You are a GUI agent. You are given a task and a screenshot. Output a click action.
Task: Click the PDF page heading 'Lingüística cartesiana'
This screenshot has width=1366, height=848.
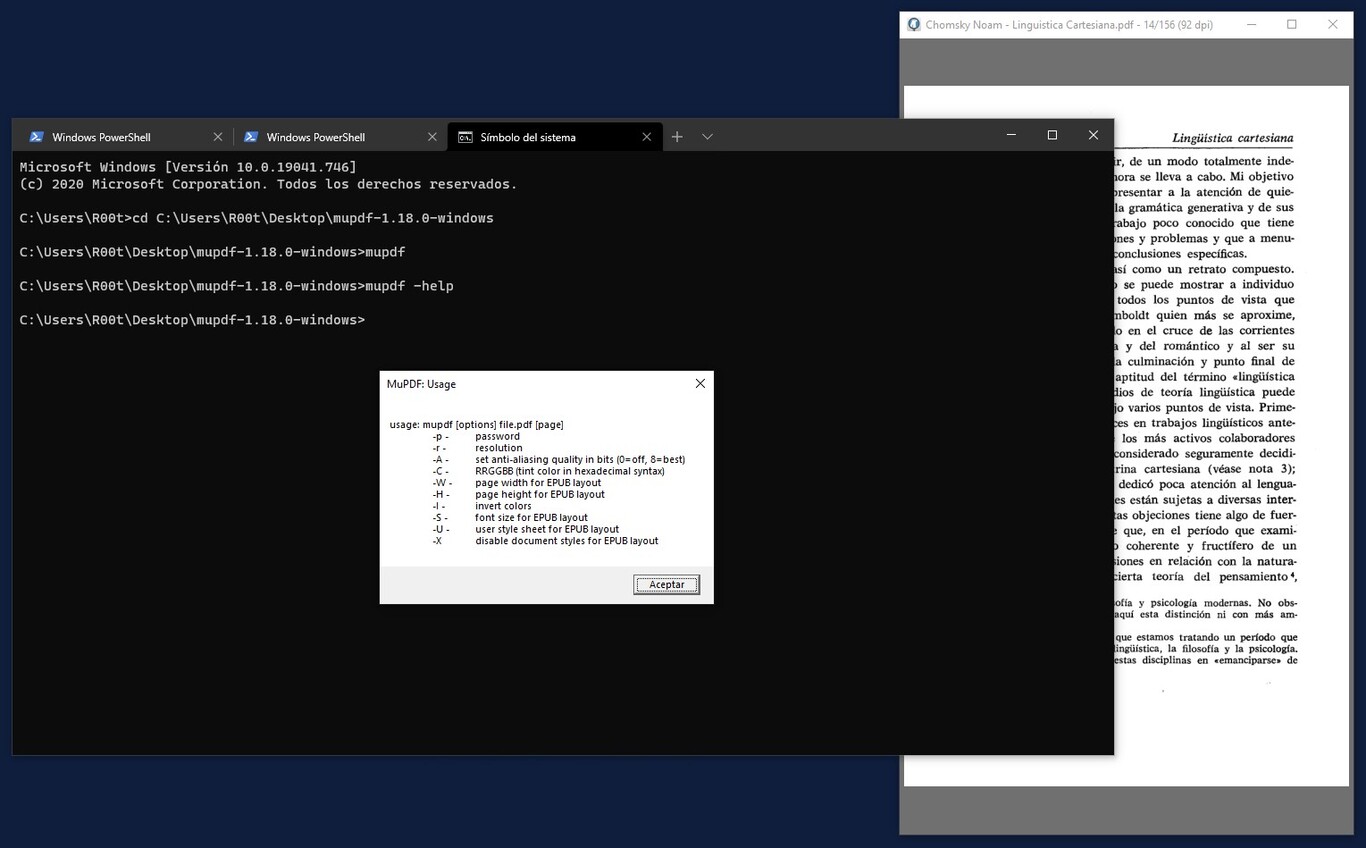1232,138
